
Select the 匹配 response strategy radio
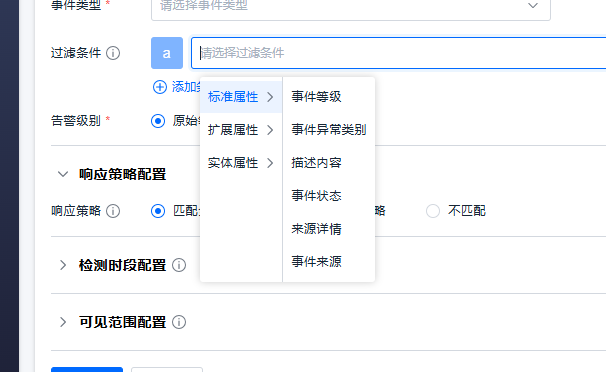[x=158, y=211]
